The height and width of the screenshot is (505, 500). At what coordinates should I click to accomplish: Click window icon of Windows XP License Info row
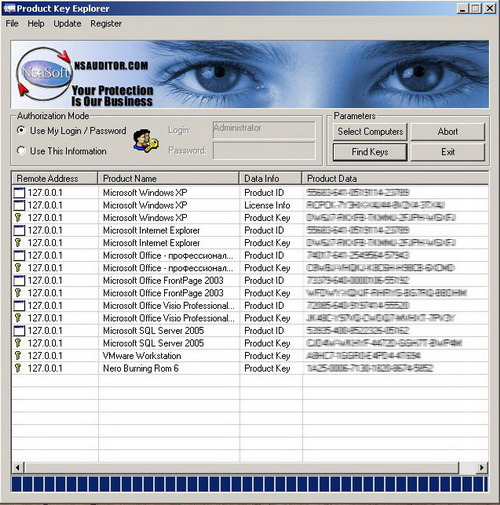point(19,205)
